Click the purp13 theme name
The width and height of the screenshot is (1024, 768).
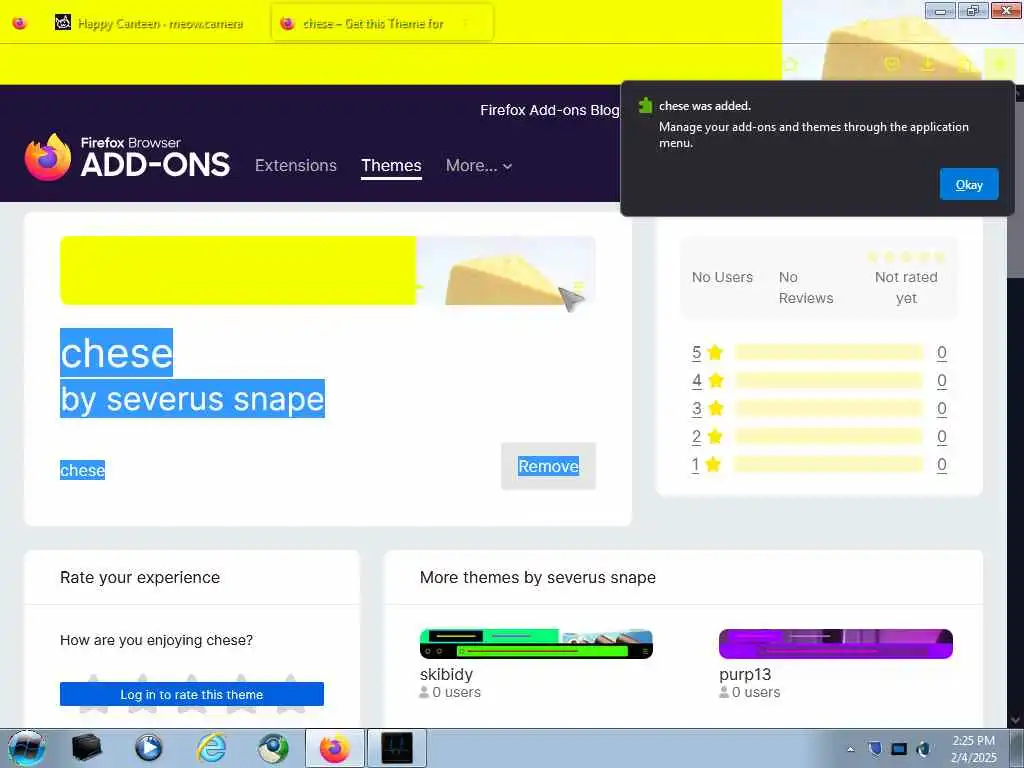pyautogui.click(x=744, y=674)
